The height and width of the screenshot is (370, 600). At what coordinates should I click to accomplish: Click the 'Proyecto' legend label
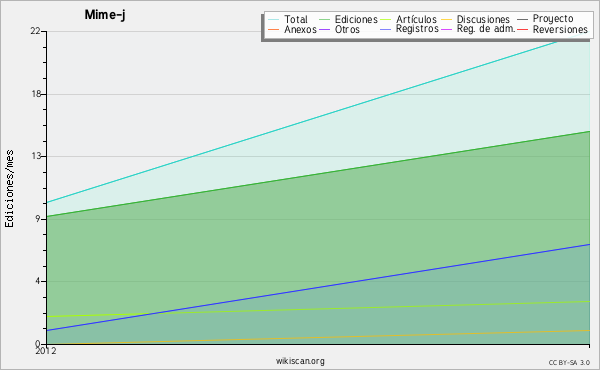click(553, 19)
